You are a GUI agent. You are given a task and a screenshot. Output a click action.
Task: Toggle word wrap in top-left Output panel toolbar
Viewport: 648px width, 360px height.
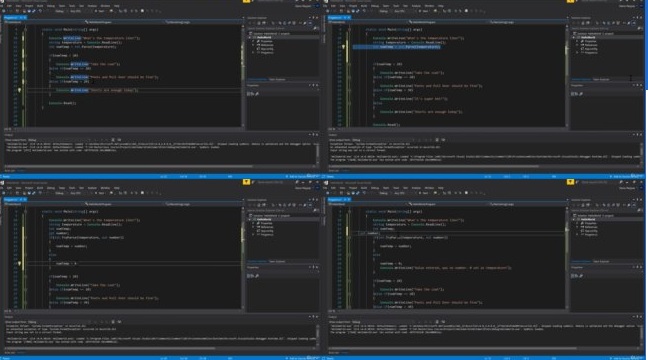[119, 140]
